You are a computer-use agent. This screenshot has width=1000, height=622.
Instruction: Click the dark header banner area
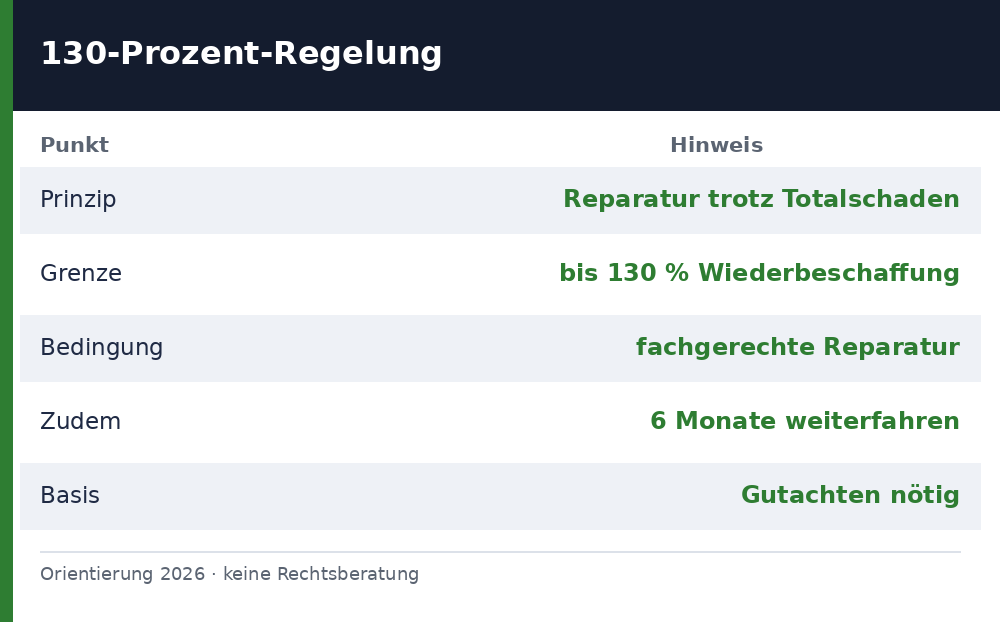point(506,56)
